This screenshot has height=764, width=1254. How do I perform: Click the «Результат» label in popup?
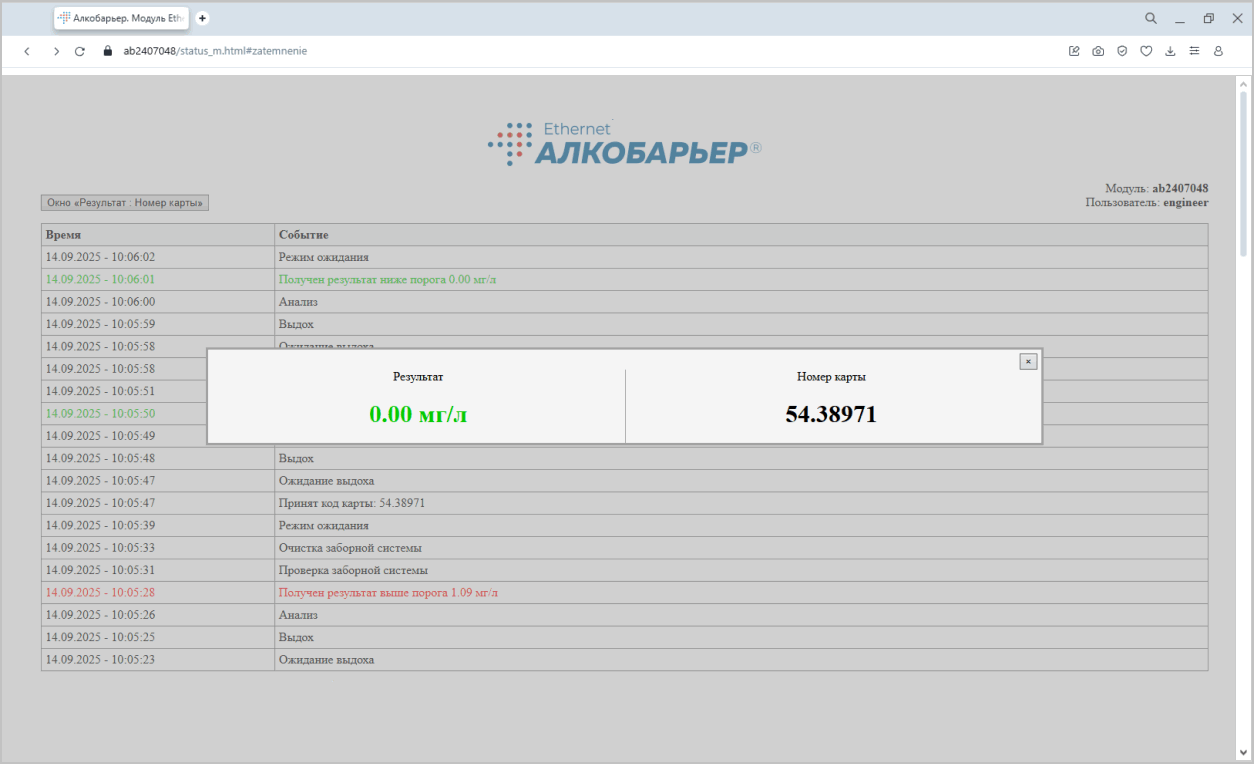pos(418,377)
